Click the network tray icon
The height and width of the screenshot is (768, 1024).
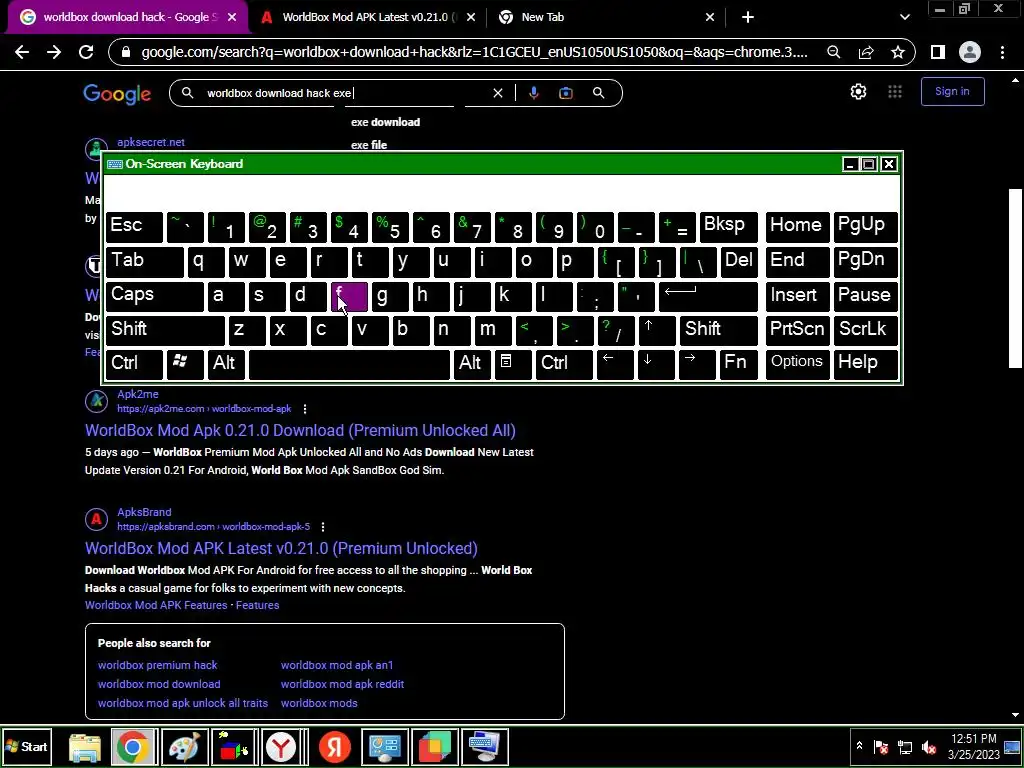click(905, 747)
